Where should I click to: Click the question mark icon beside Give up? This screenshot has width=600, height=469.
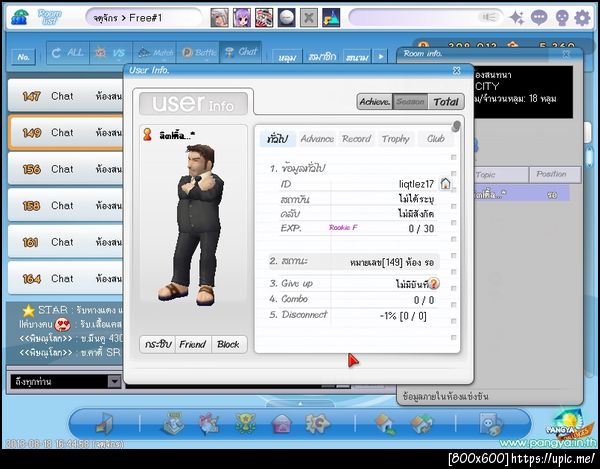click(x=433, y=283)
